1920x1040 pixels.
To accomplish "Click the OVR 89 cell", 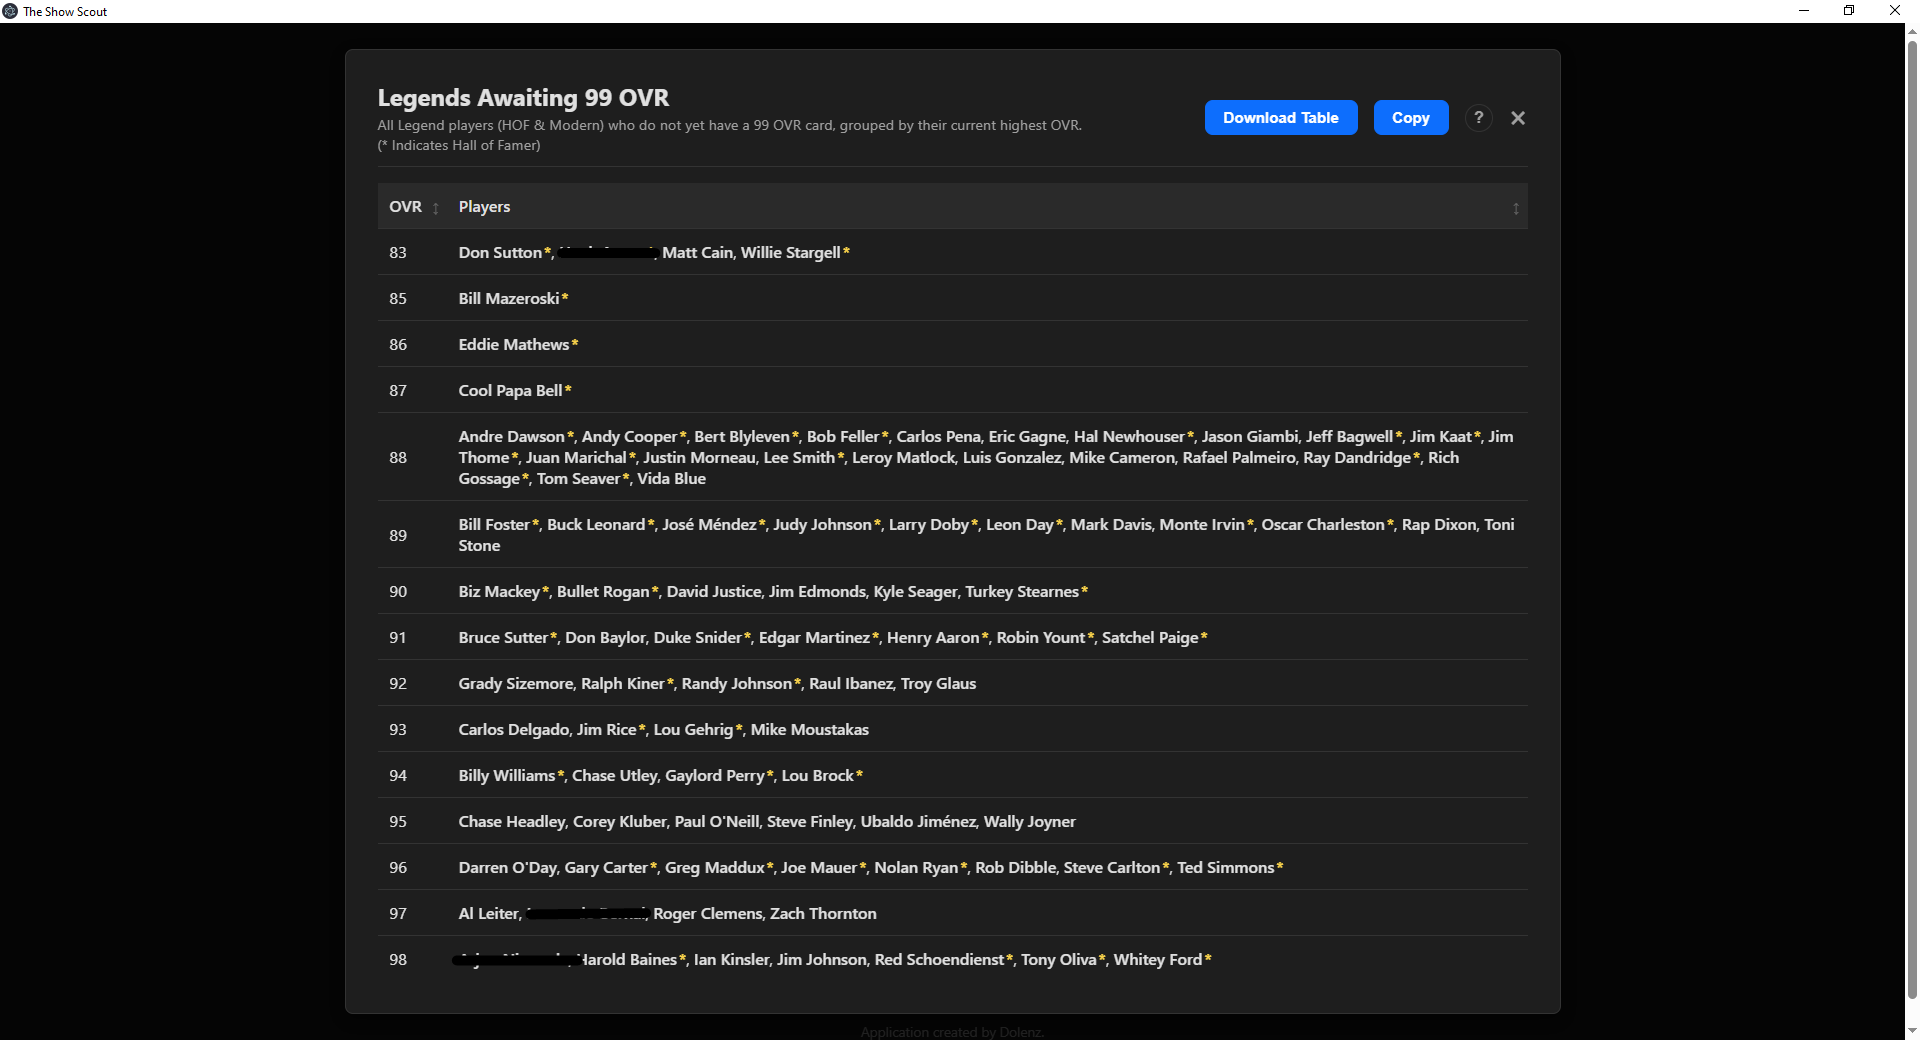I will [x=398, y=536].
